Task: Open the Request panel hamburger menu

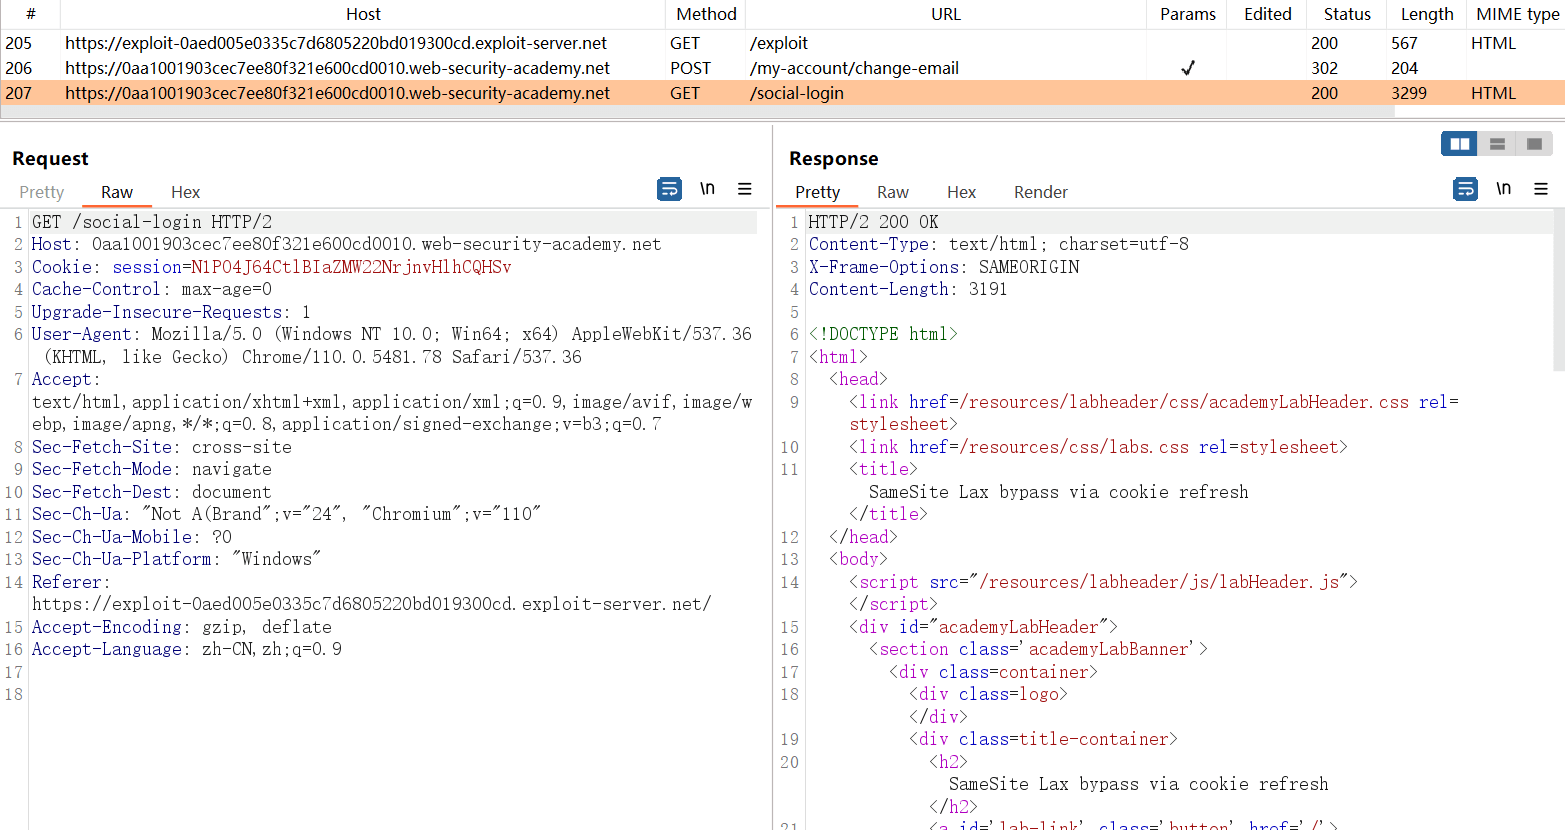Action: (x=745, y=189)
